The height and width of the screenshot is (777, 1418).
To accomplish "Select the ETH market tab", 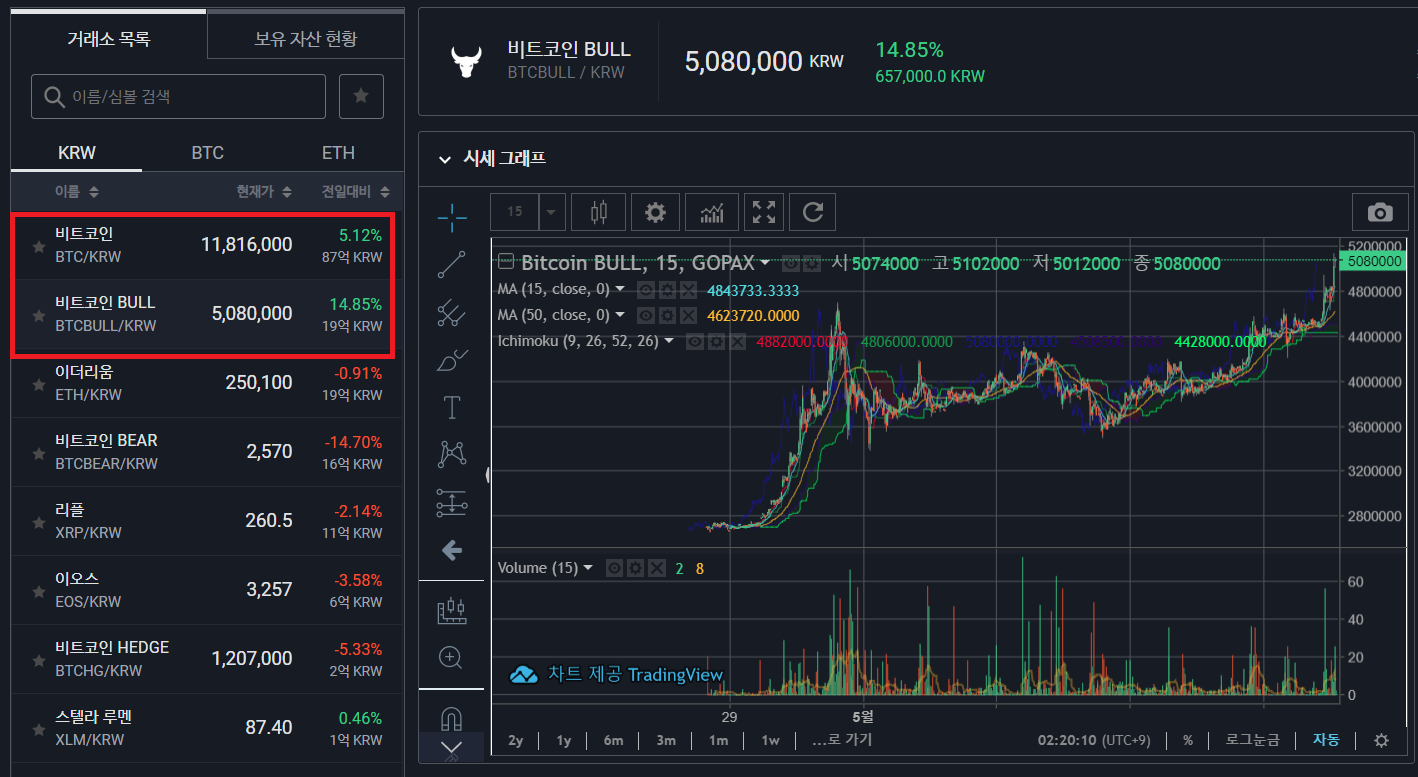I will point(338,153).
